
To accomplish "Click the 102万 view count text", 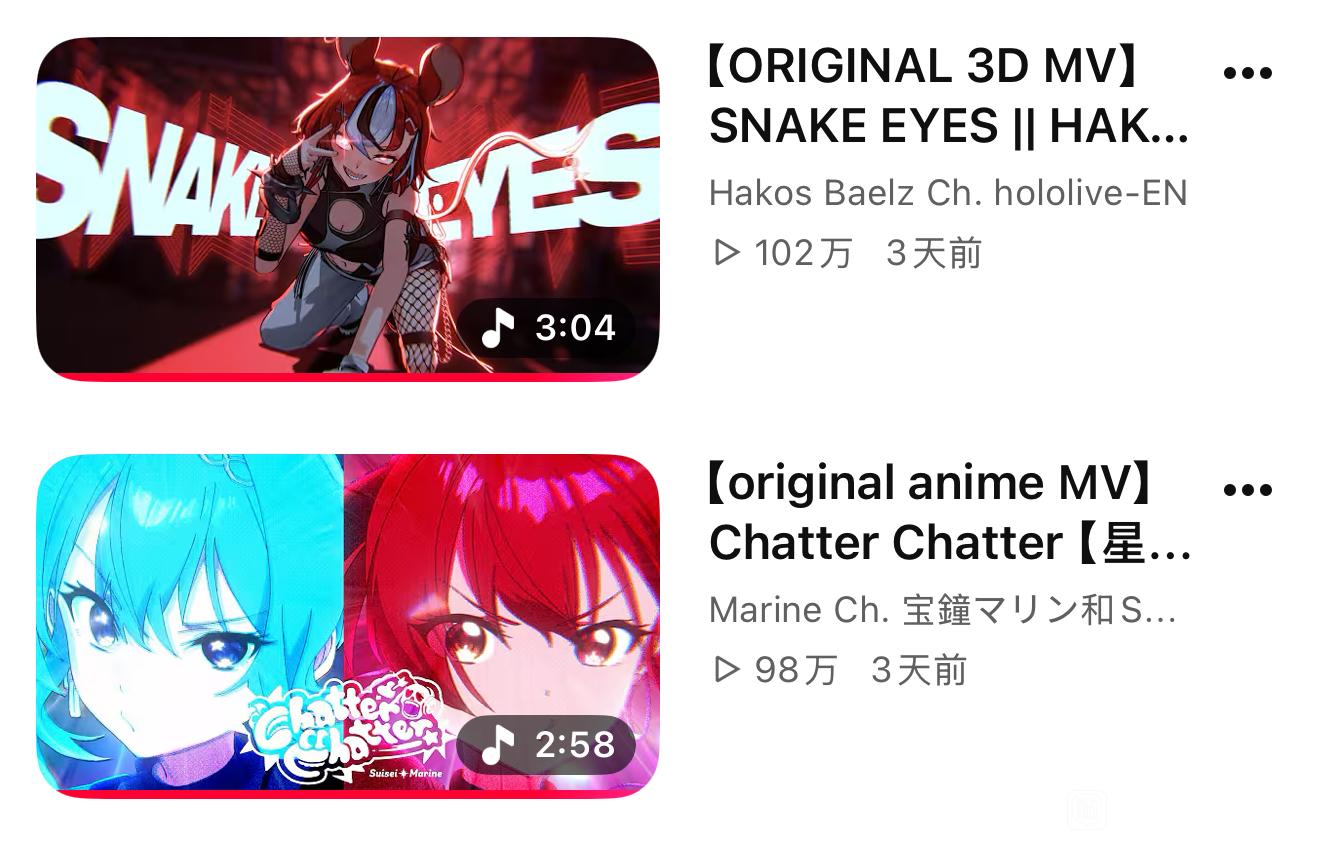I will tap(804, 253).
